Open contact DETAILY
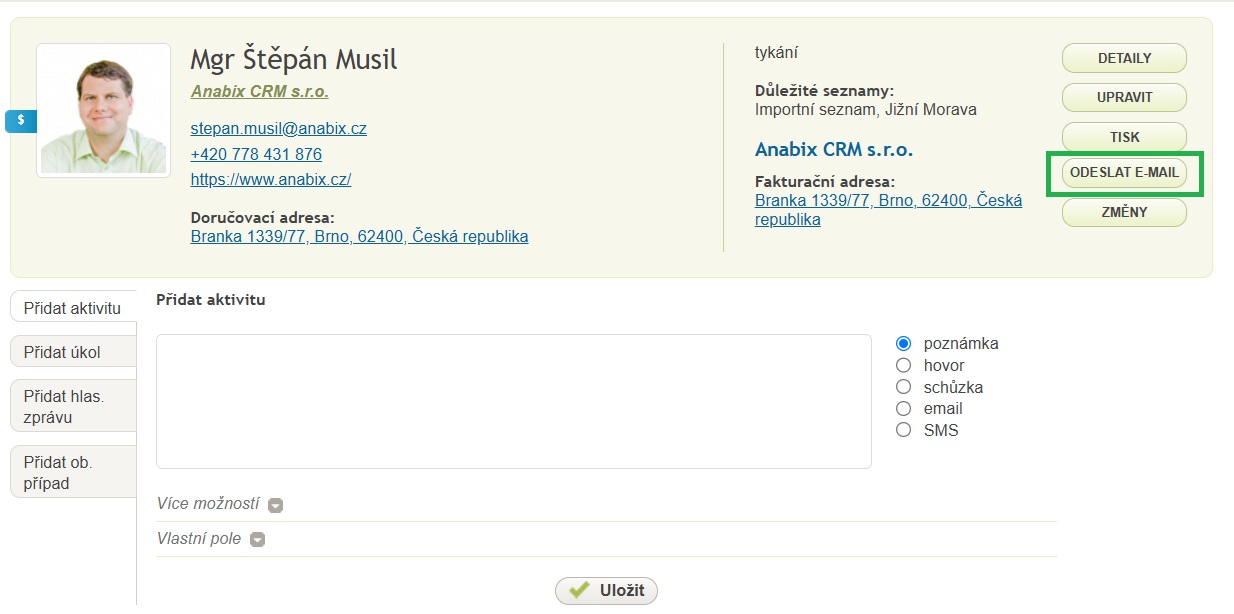Screen dimensions: 1234x614 [x=1124, y=58]
